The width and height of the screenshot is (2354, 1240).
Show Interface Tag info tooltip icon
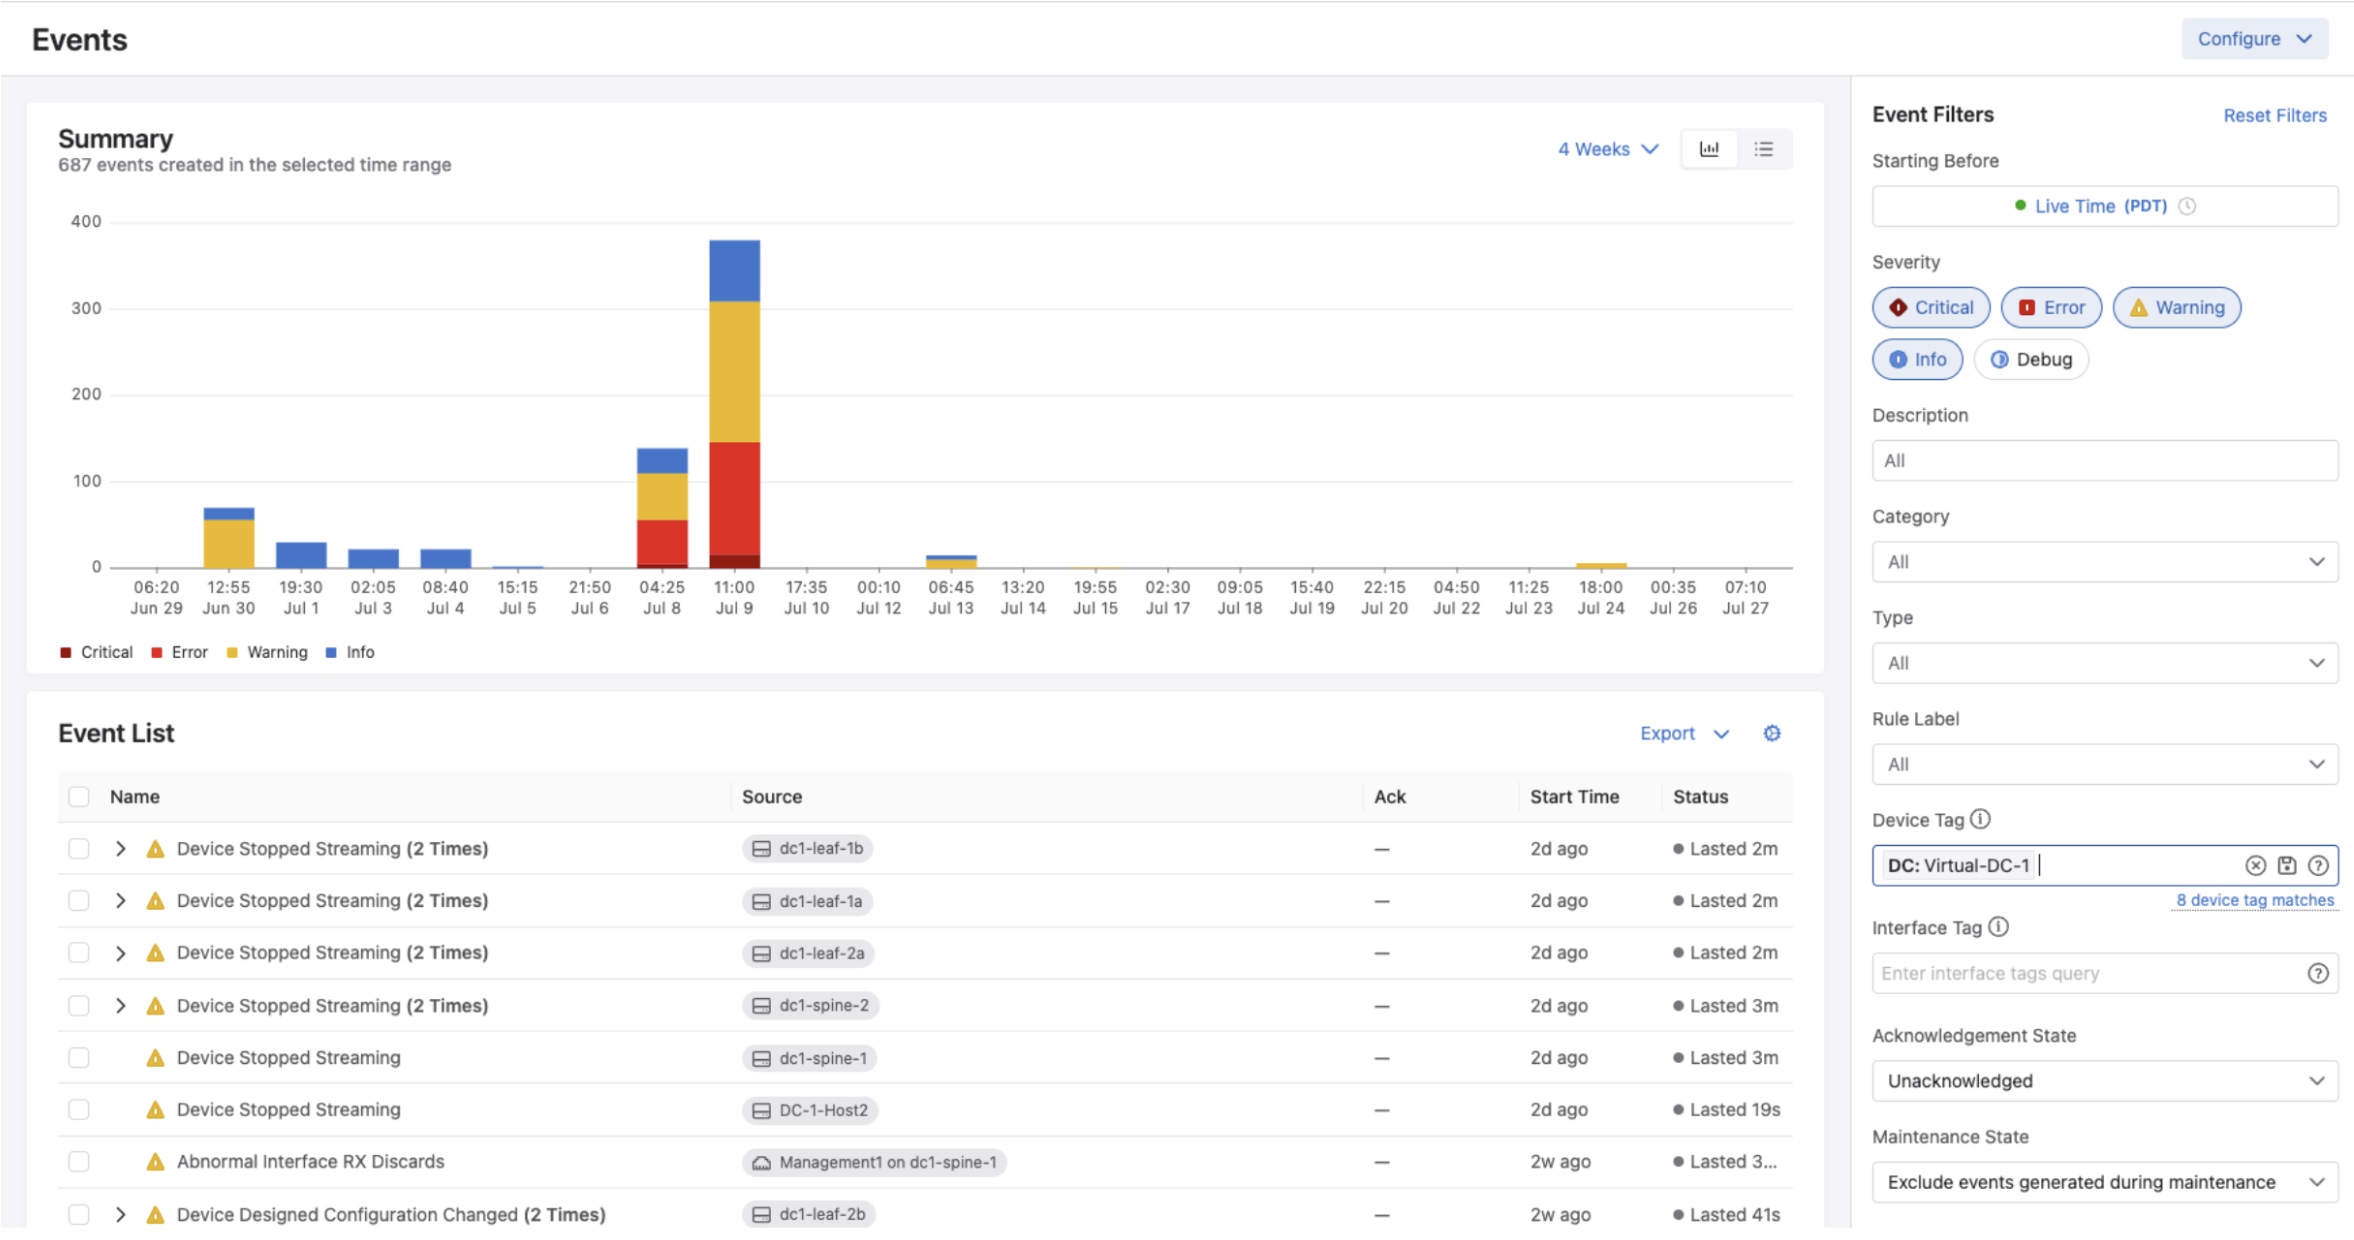(1998, 927)
